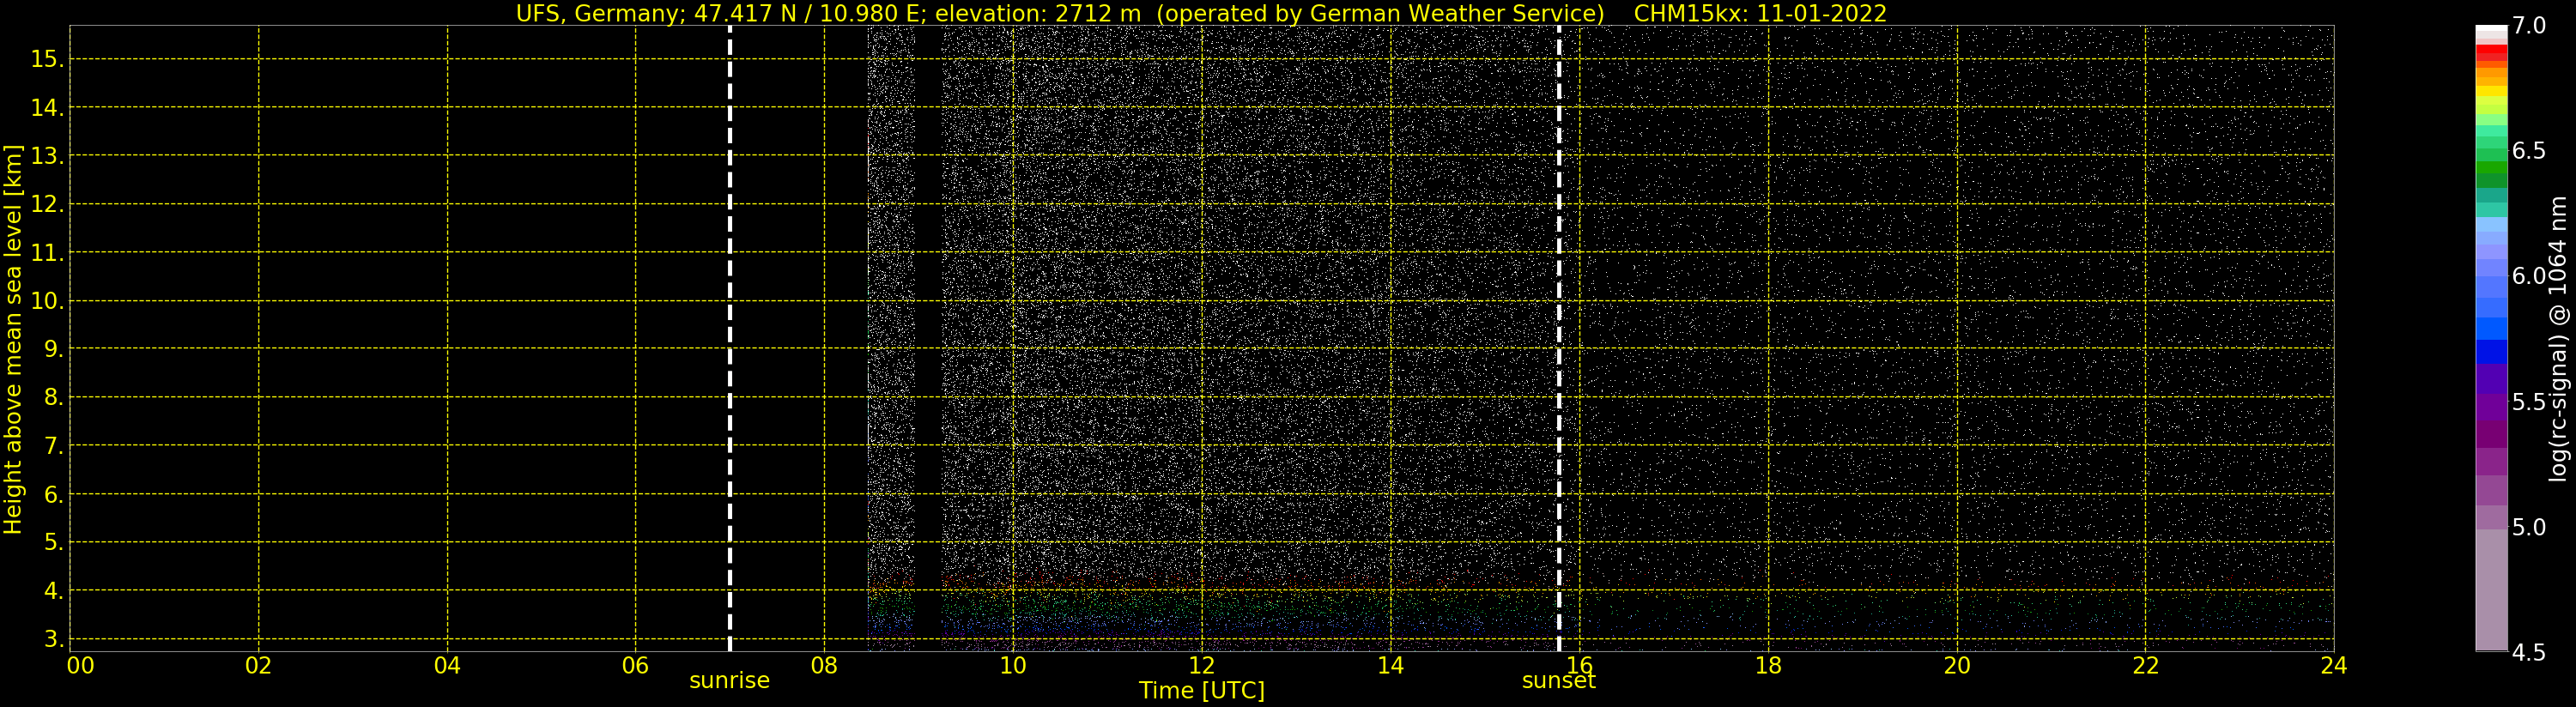Click the '5.' km height tick label

coord(53,542)
